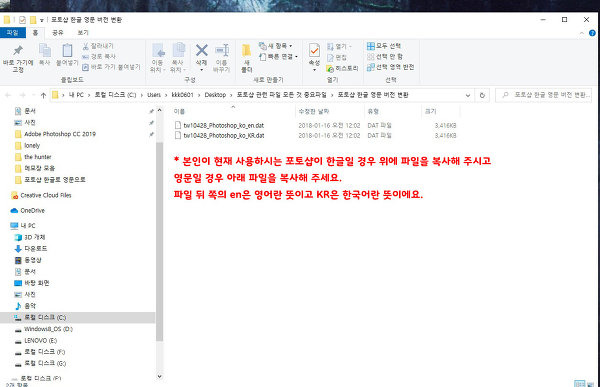Screen dimensions: 600x387
Task: Open the blue help question-mark icon
Action: 592,33
